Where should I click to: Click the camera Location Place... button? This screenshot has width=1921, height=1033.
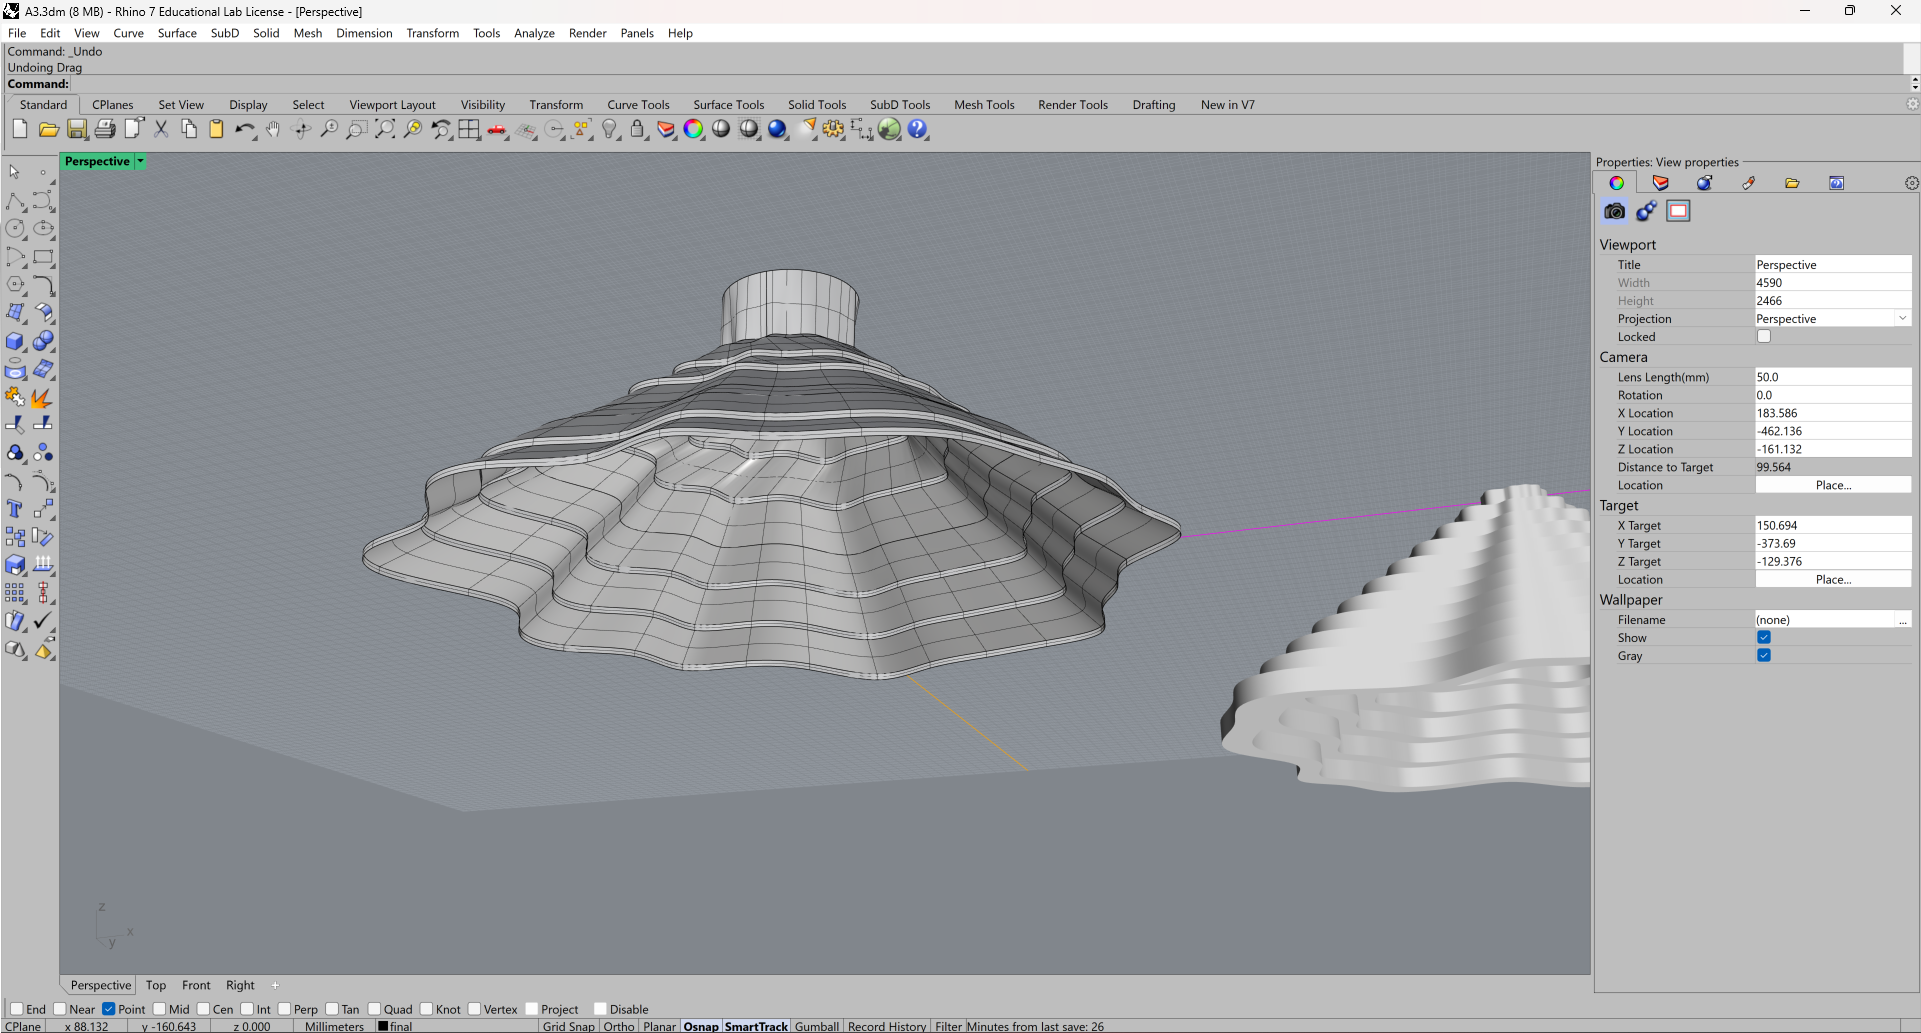[1833, 485]
